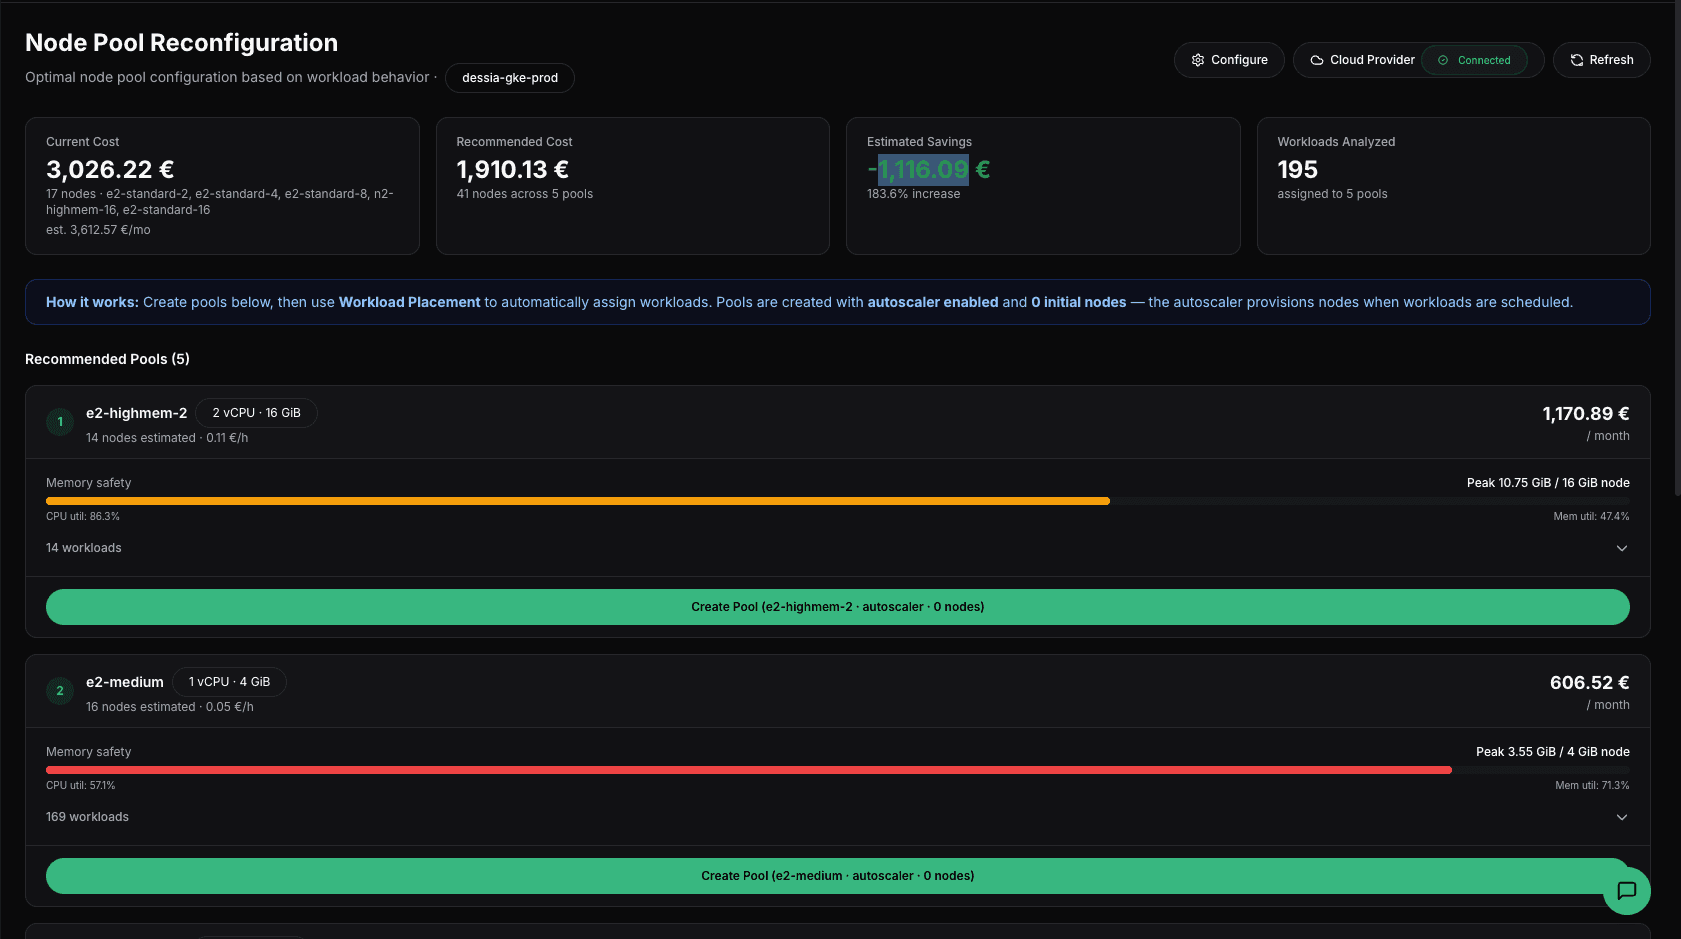Image resolution: width=1681 pixels, height=939 pixels.
Task: Select the highlighted 1,116.09 savings value
Action: [x=922, y=170]
